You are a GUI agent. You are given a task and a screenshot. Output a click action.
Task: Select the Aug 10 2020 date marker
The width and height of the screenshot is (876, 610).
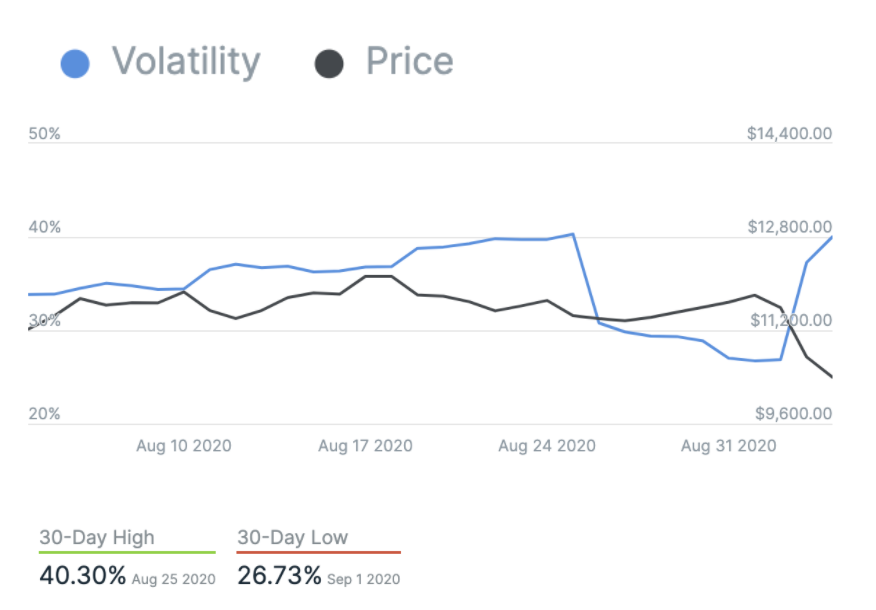pos(184,446)
